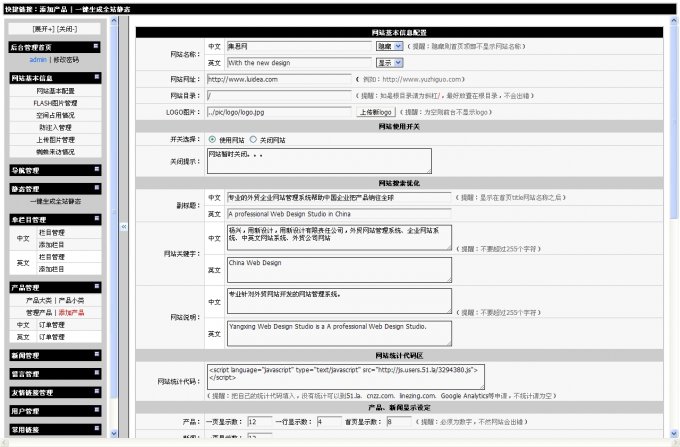Open 产品小类 in the sidebar

[x=72, y=300]
